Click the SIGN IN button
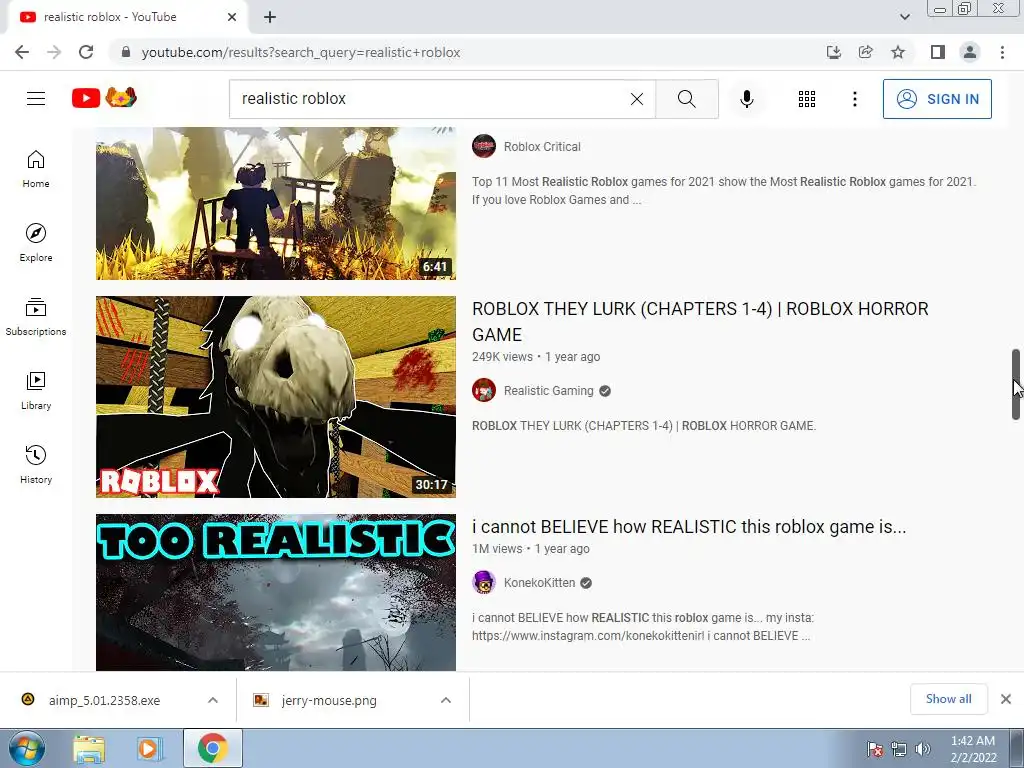The width and height of the screenshot is (1024, 768). [x=937, y=99]
